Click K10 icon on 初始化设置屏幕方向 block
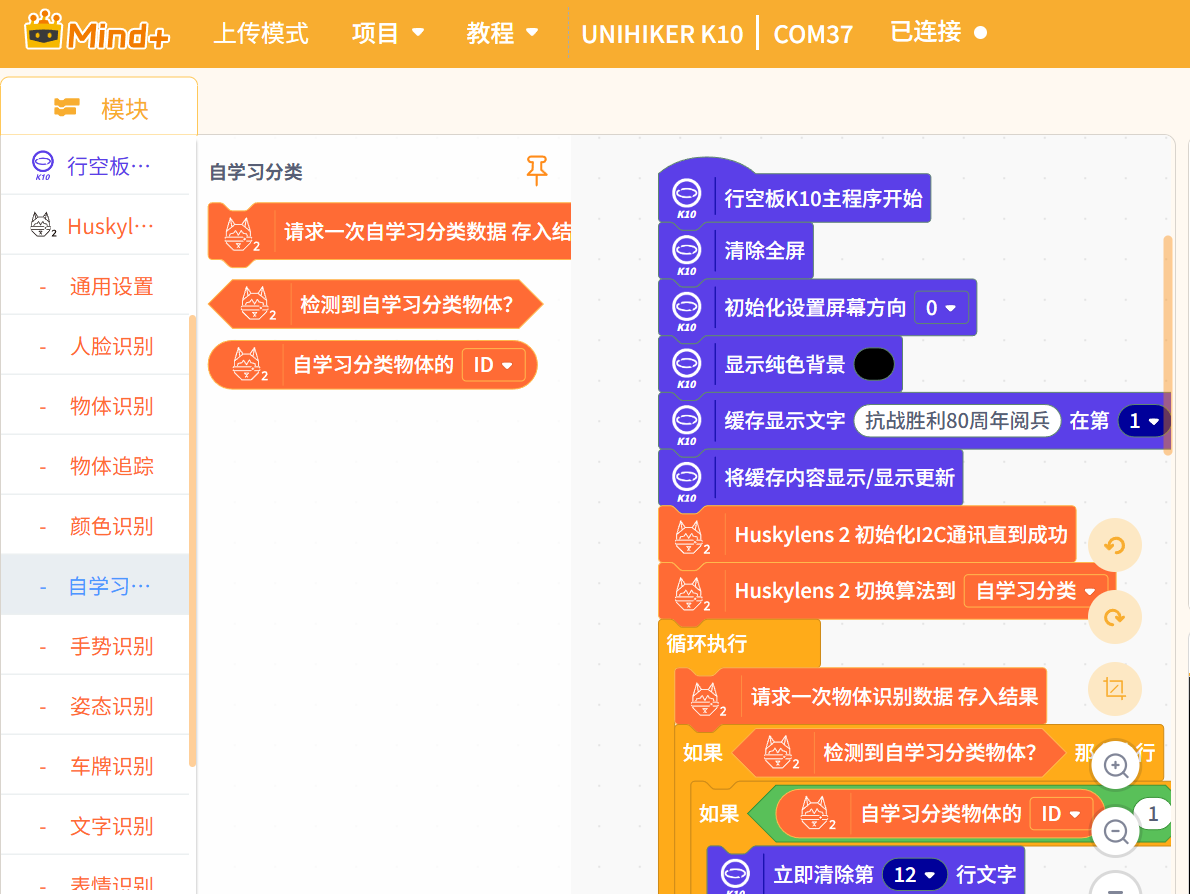This screenshot has width=1190, height=894. 686,310
